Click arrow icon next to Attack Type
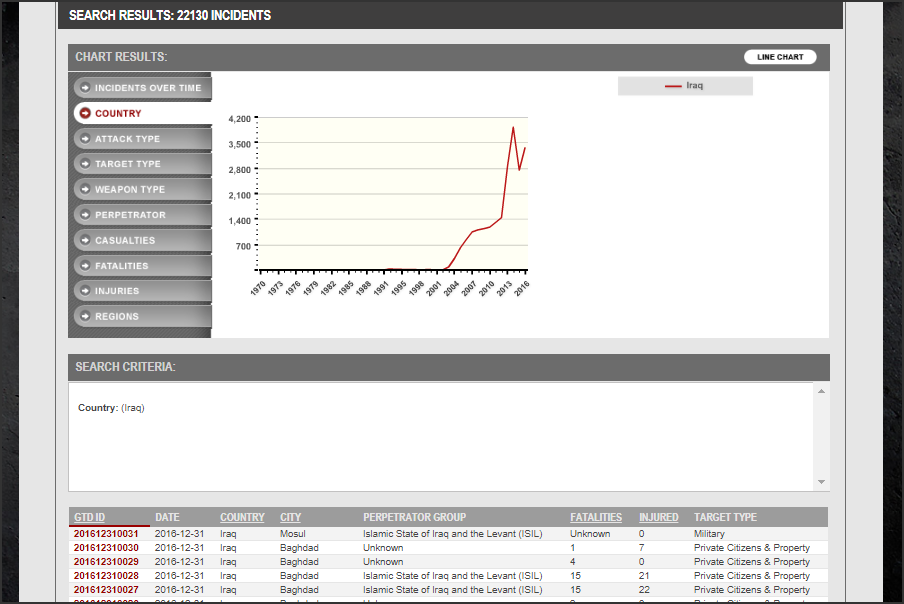 (84, 139)
